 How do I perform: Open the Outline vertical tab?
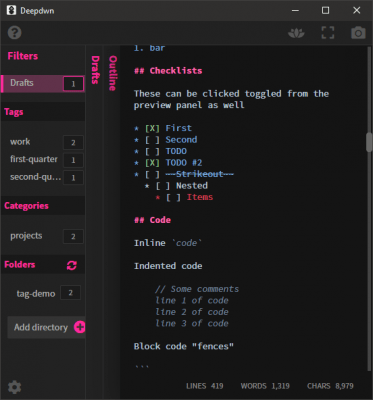click(x=113, y=73)
